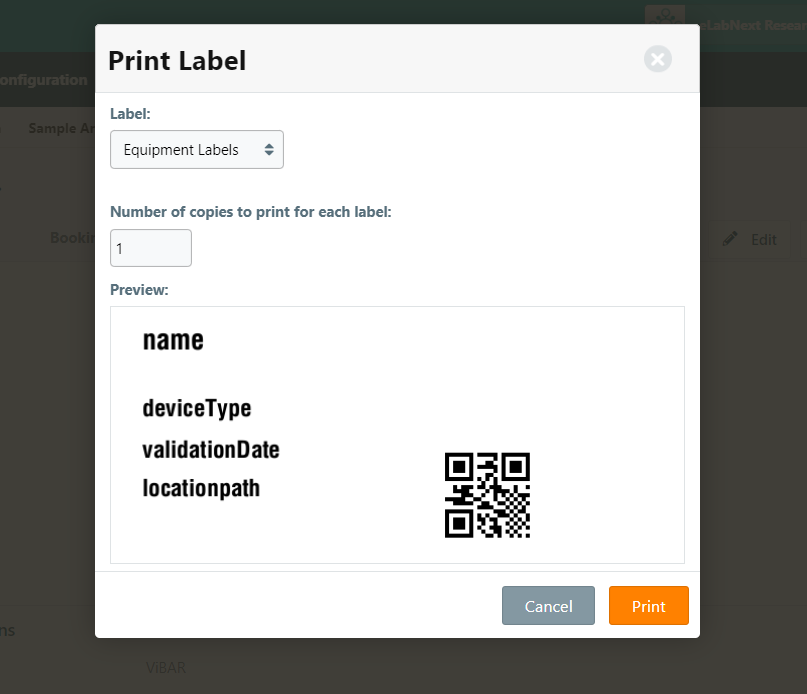Close the Print Label dialog with X
Viewport: 807px width, 694px height.
point(657,59)
